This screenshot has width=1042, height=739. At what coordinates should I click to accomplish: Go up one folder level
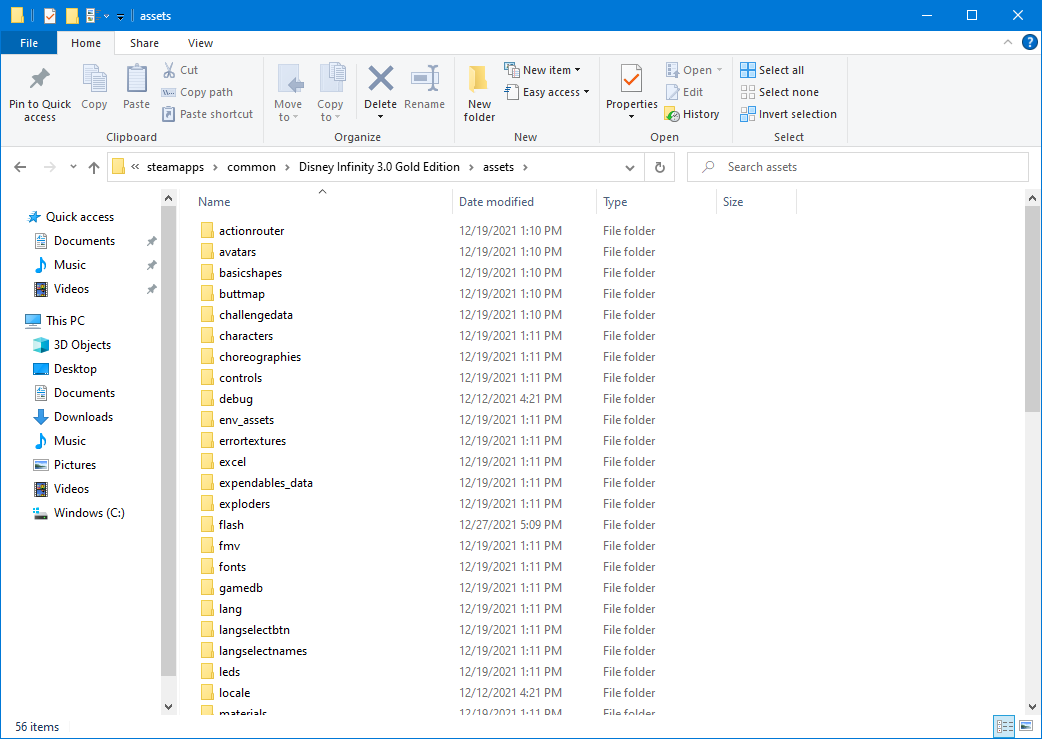(x=94, y=167)
